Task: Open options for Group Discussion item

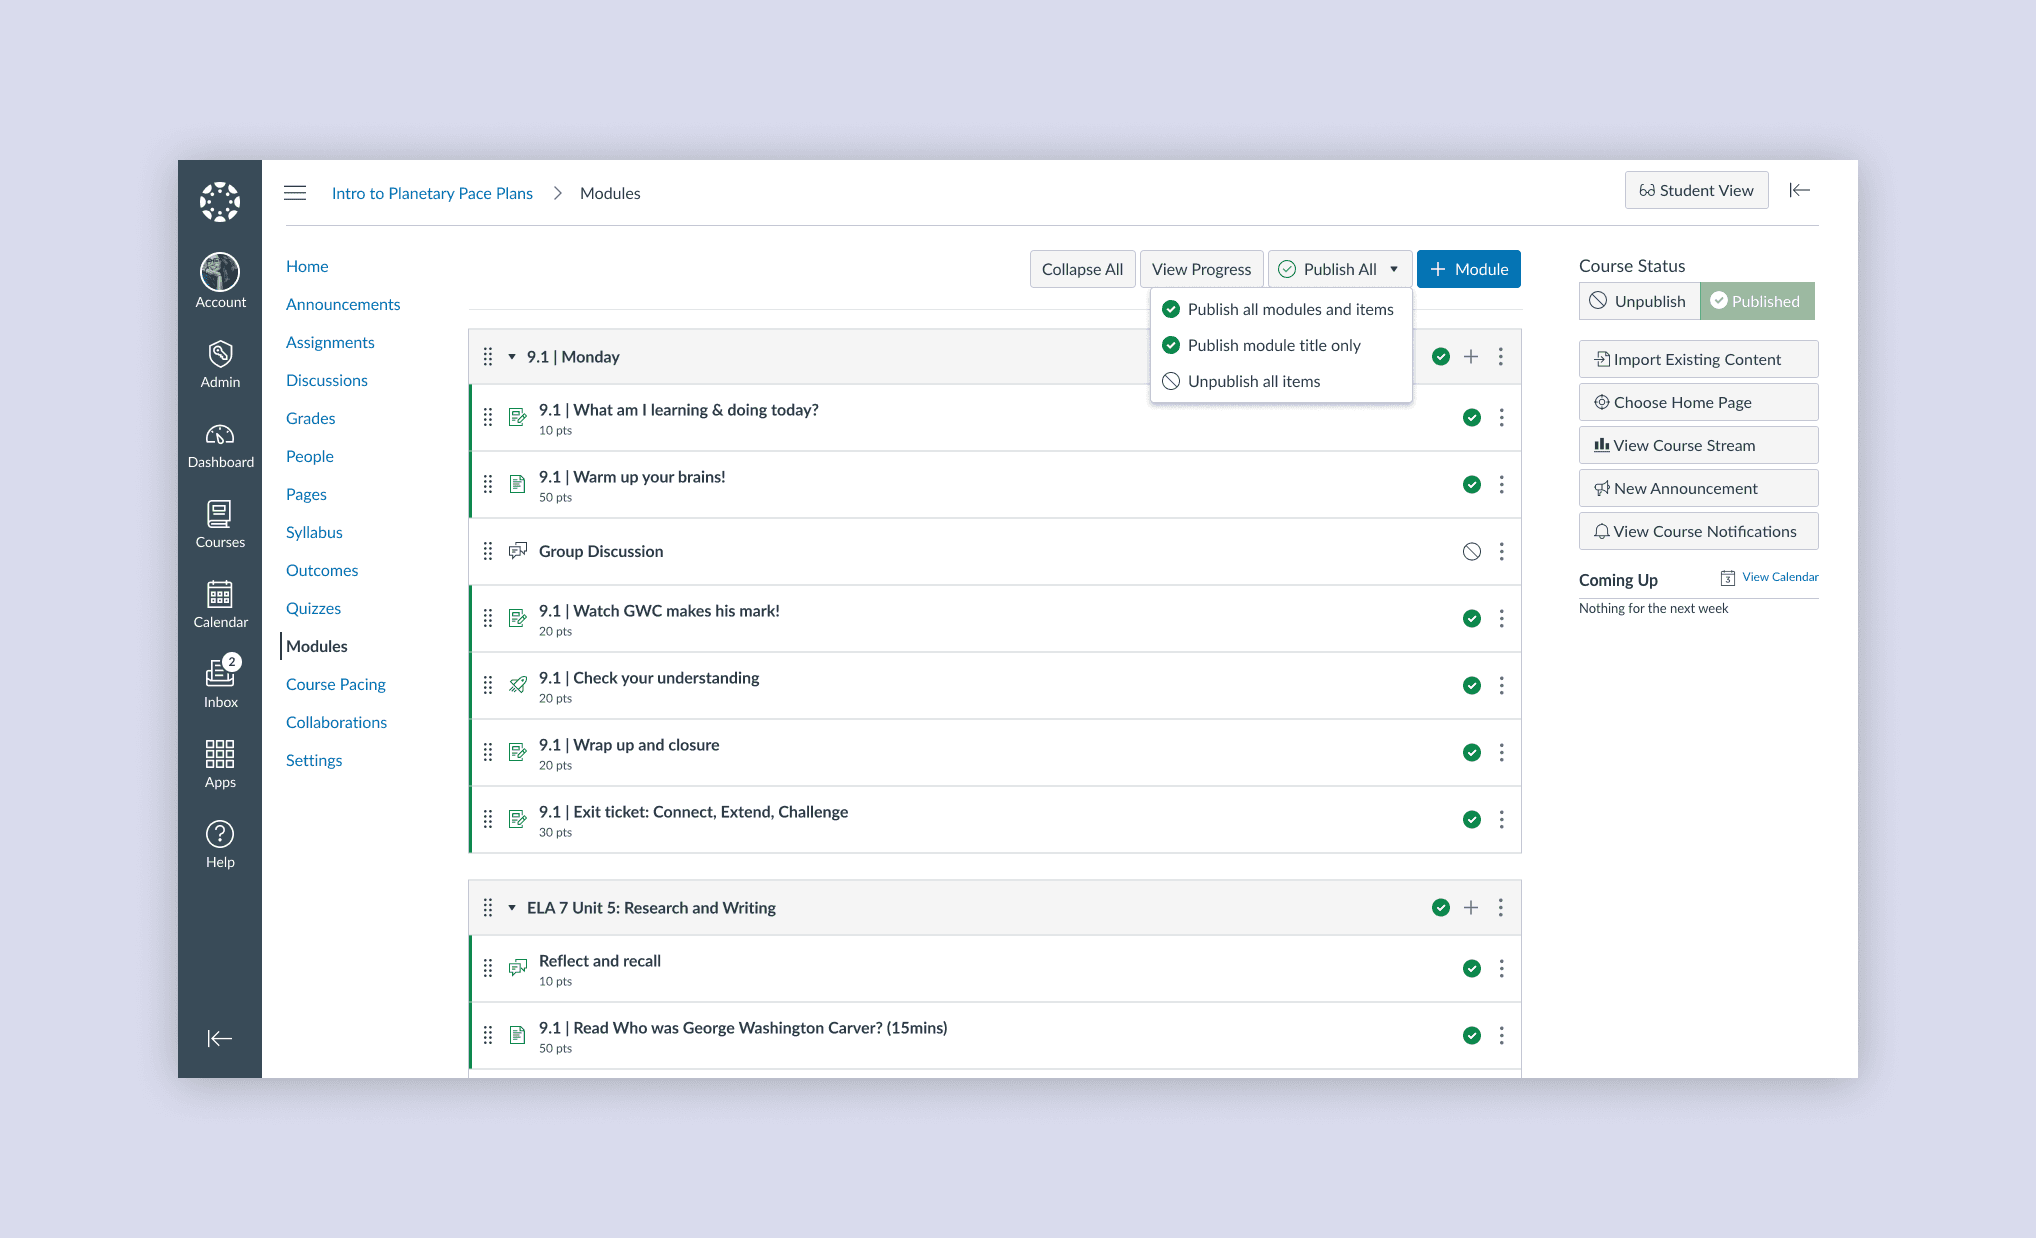Action: pyautogui.click(x=1502, y=552)
